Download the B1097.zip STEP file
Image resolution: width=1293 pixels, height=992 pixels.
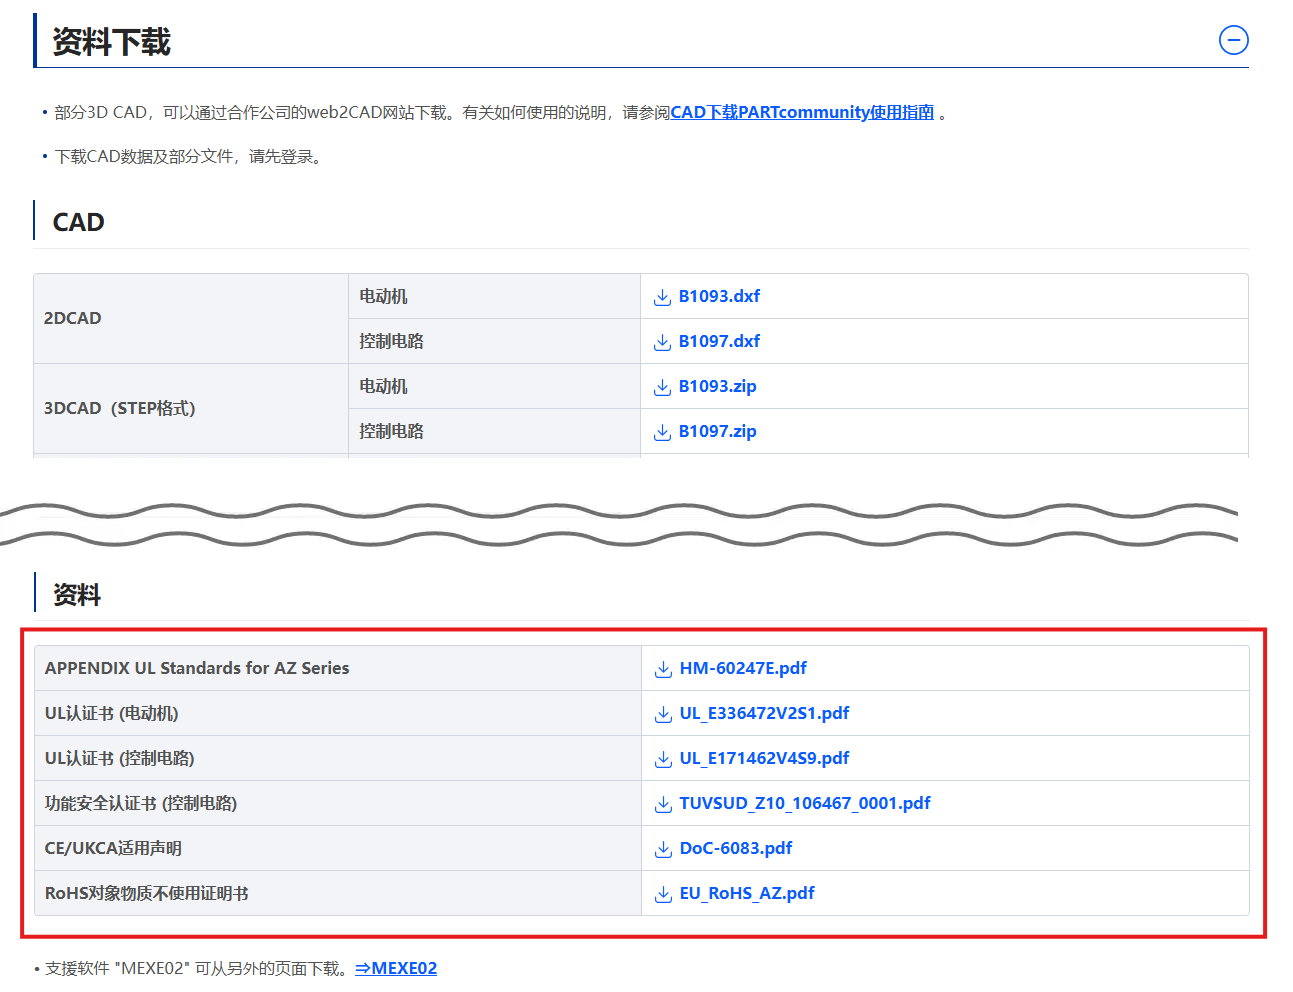(717, 431)
